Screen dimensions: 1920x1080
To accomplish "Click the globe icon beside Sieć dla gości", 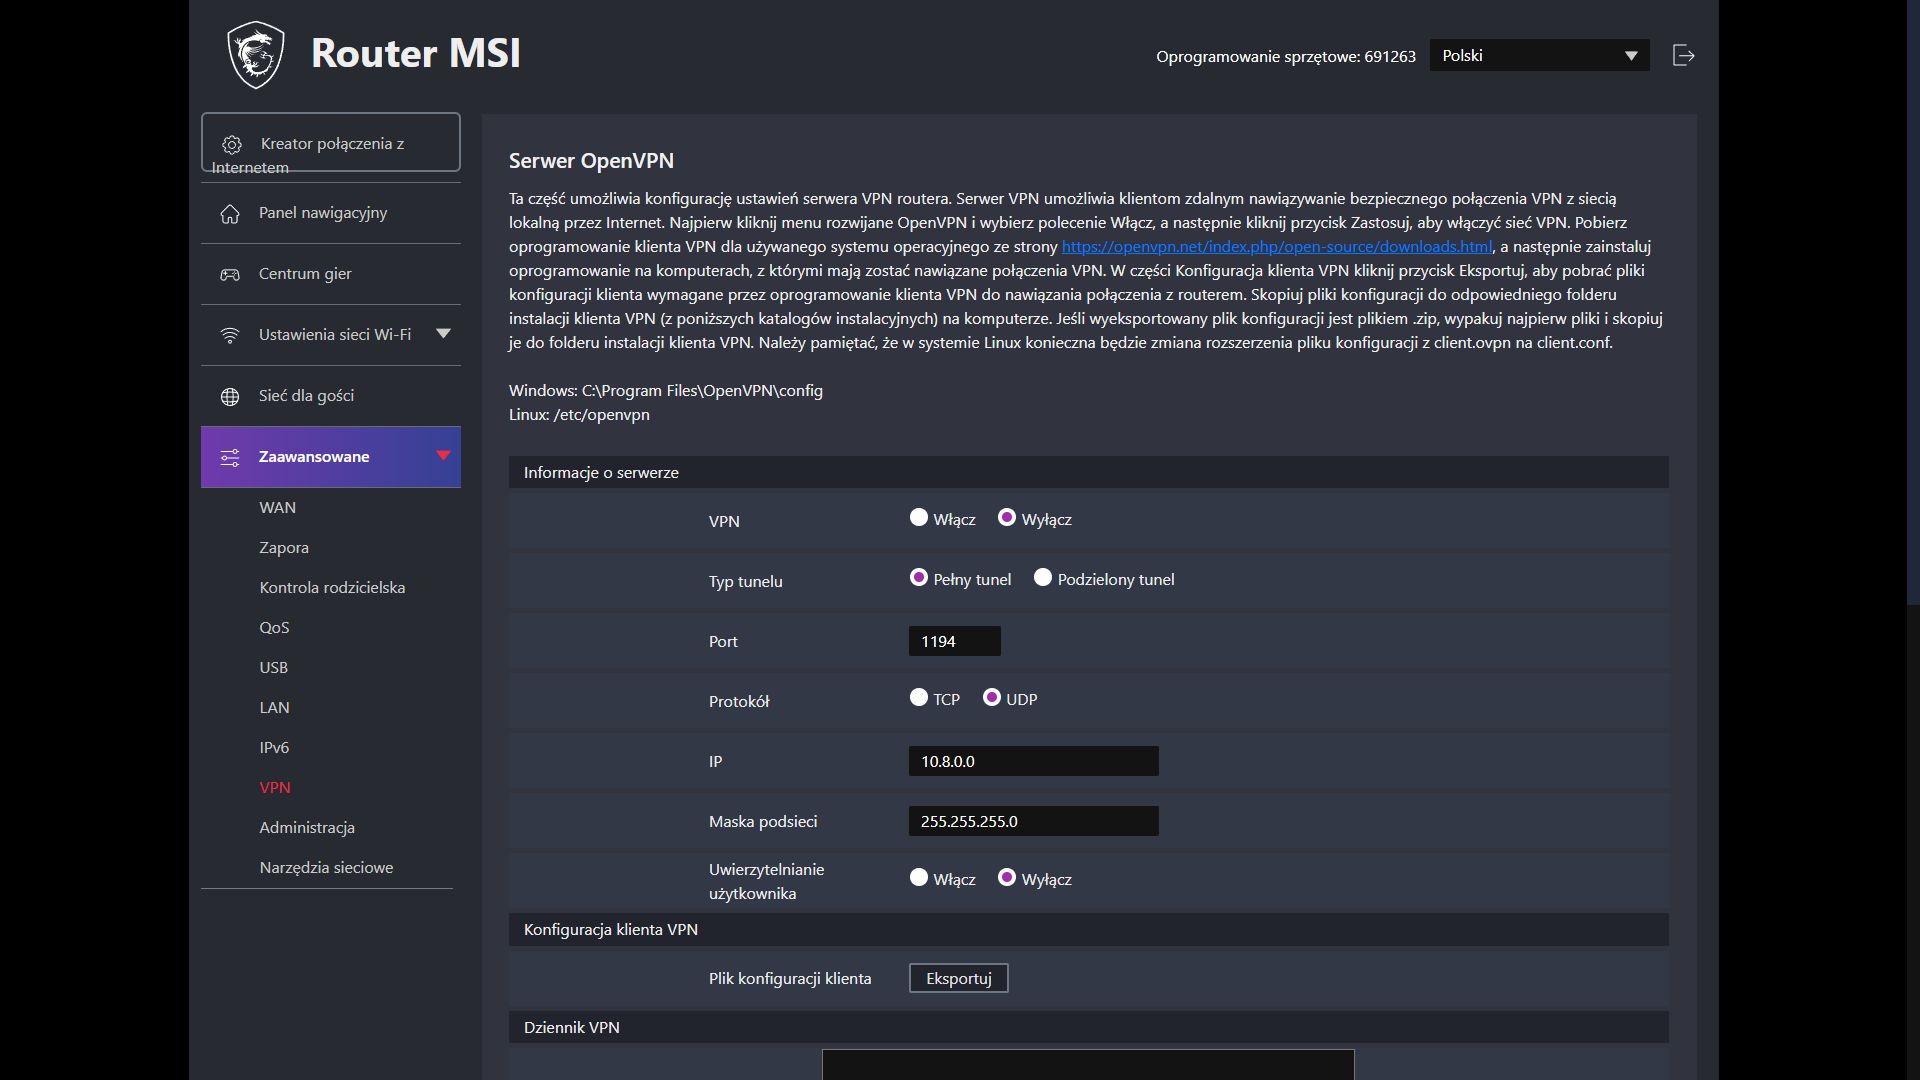I will (230, 397).
